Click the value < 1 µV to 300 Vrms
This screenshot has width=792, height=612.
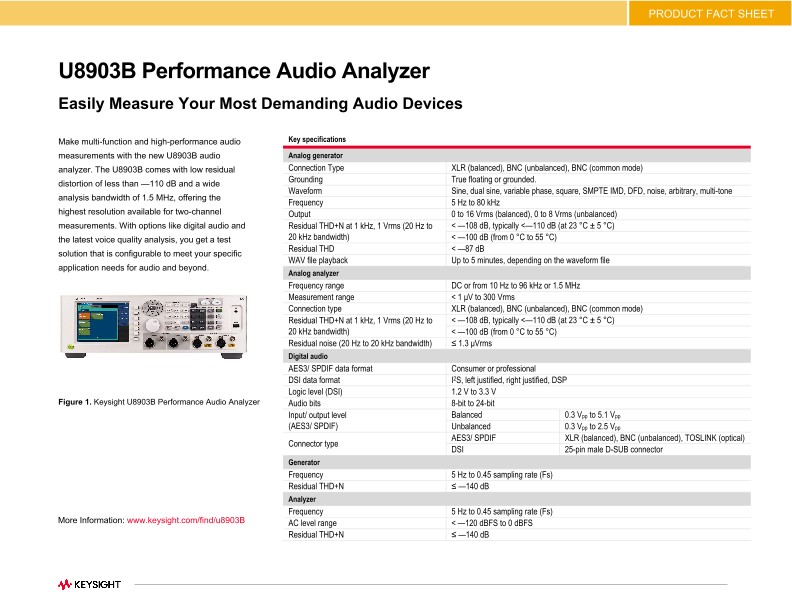(482, 297)
